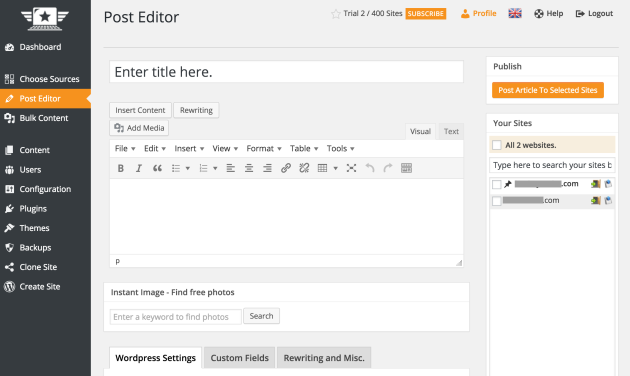
Task: Click the Add Media button
Action: coord(139,128)
